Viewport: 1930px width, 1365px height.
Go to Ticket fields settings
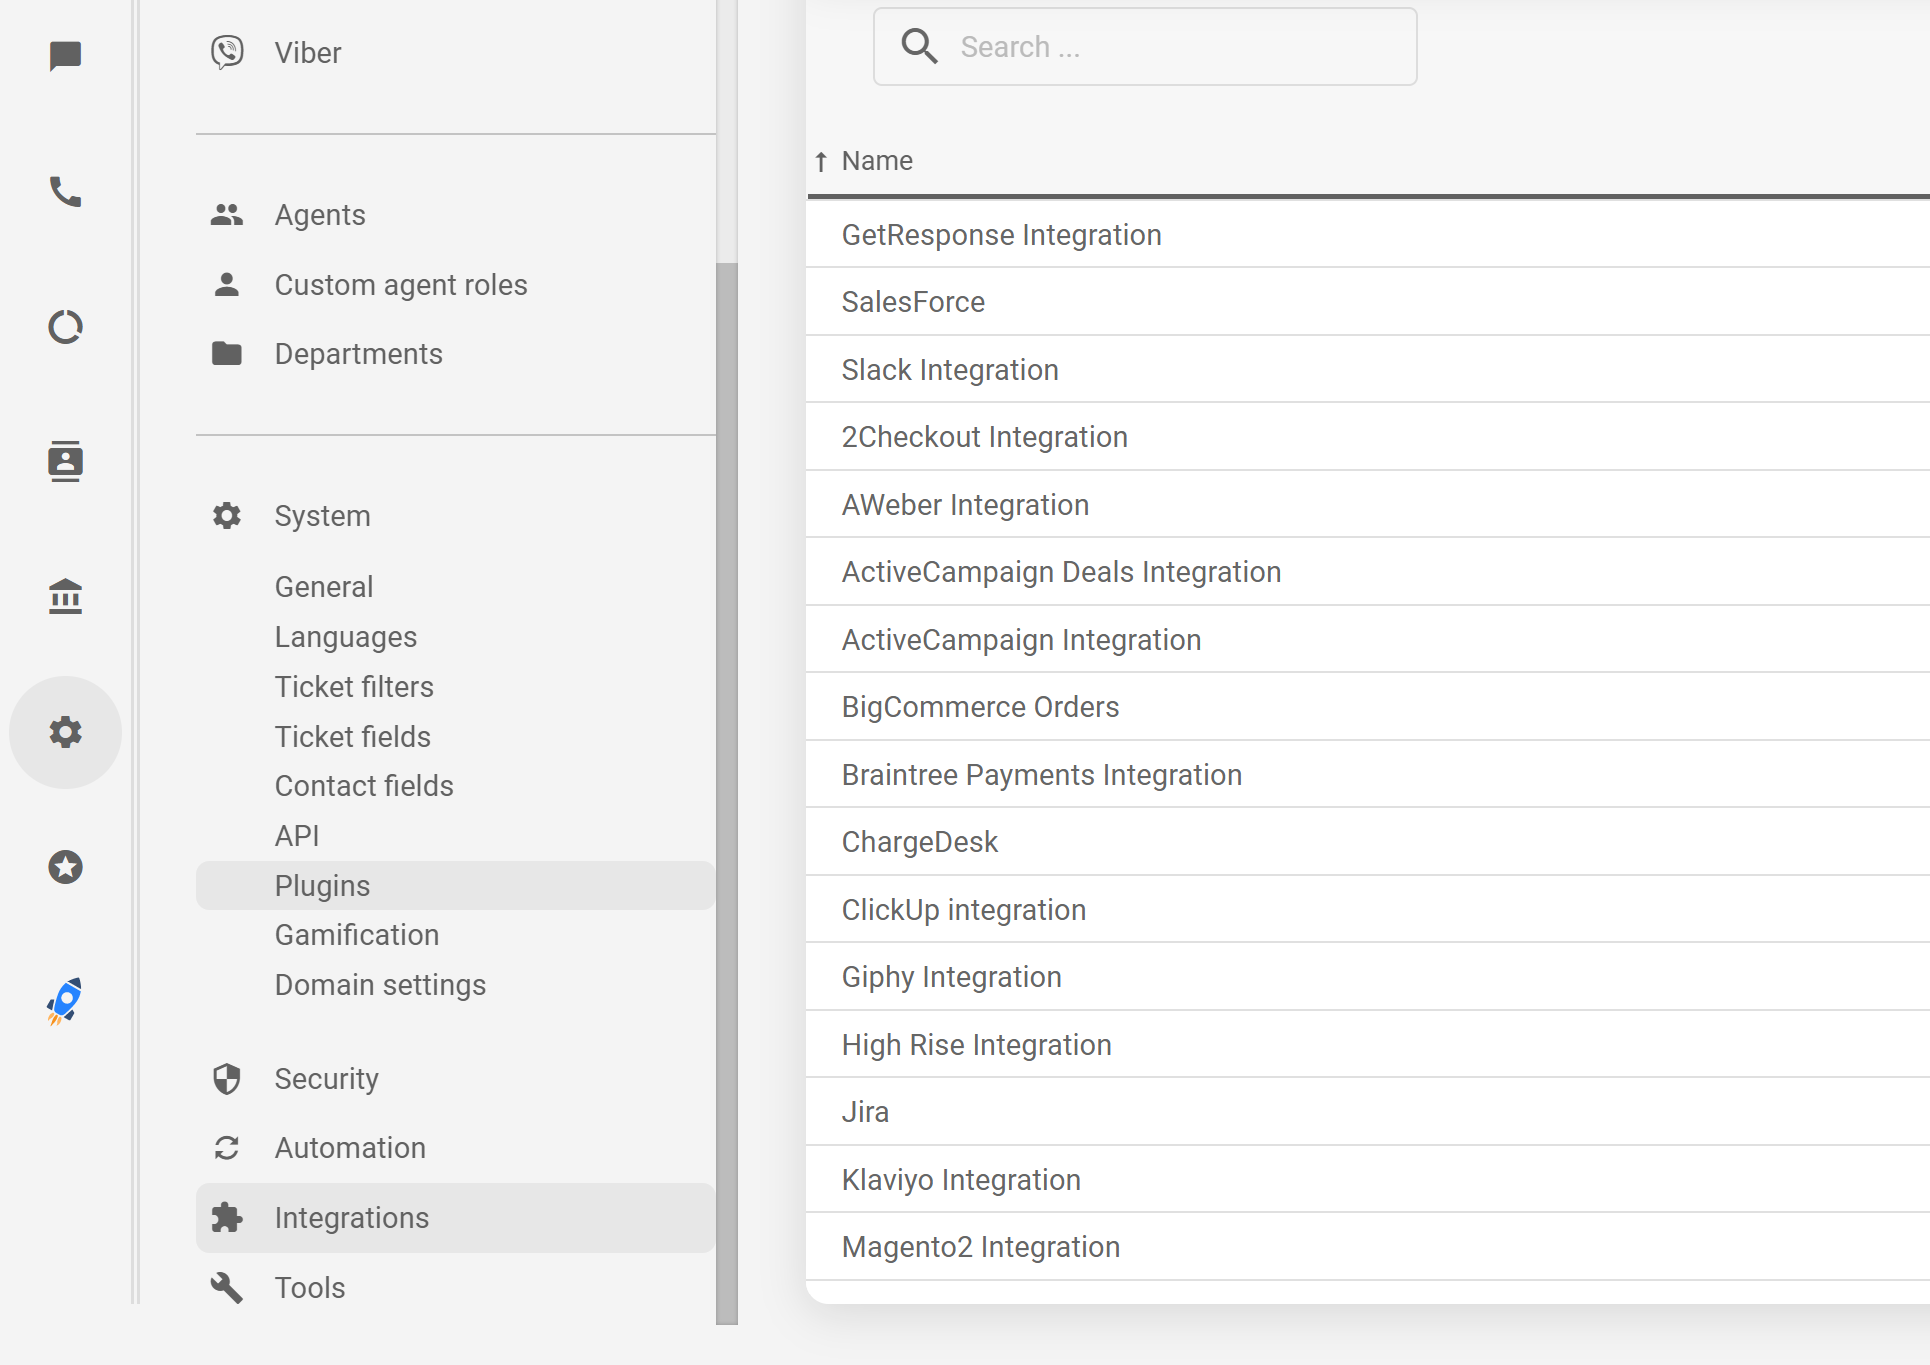tap(352, 737)
